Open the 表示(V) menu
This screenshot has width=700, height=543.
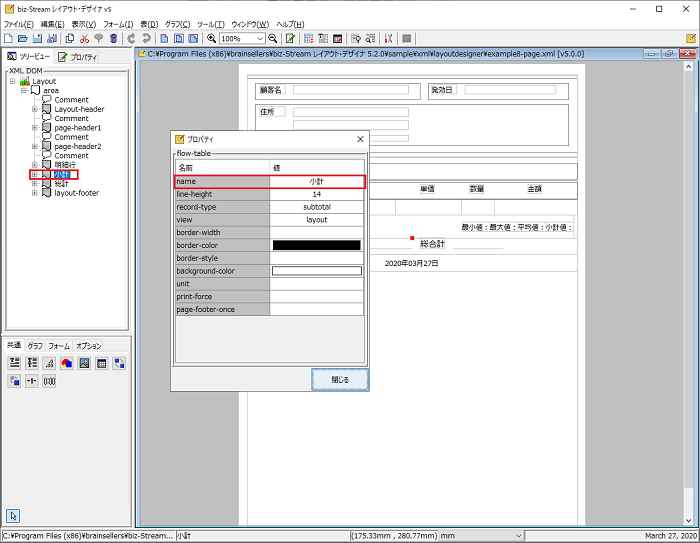click(84, 24)
